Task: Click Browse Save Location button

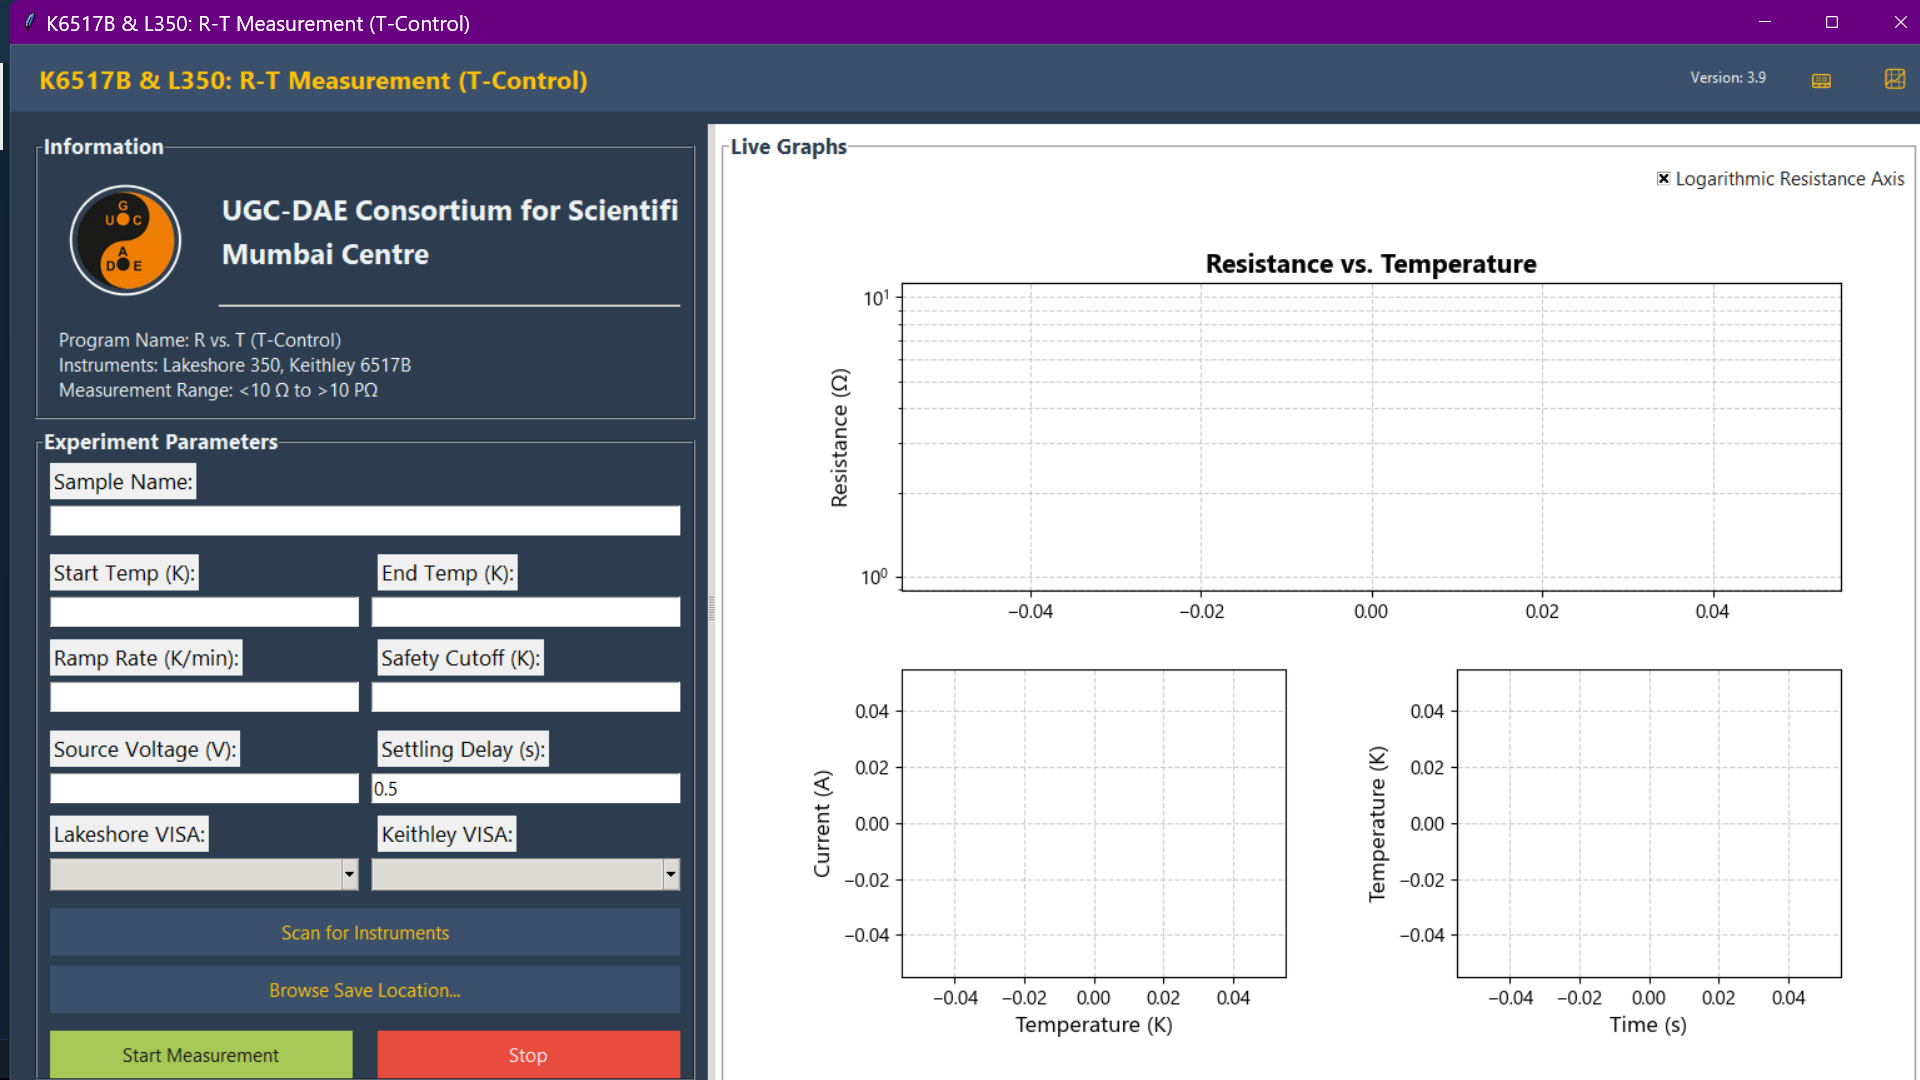Action: (365, 990)
